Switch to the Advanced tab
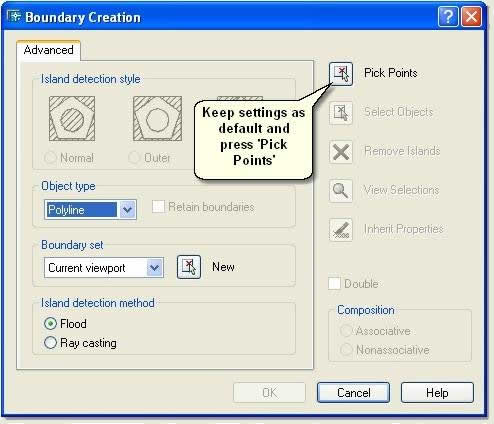This screenshot has height=424, width=494. 49,50
